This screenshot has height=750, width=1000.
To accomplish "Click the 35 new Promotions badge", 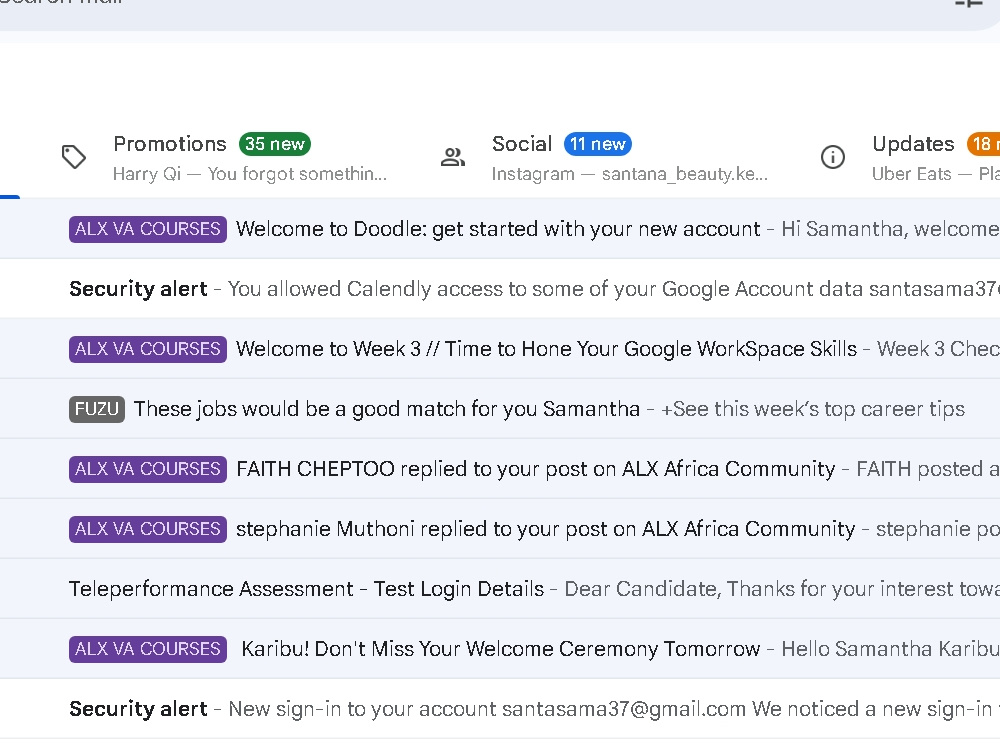I will [x=275, y=144].
